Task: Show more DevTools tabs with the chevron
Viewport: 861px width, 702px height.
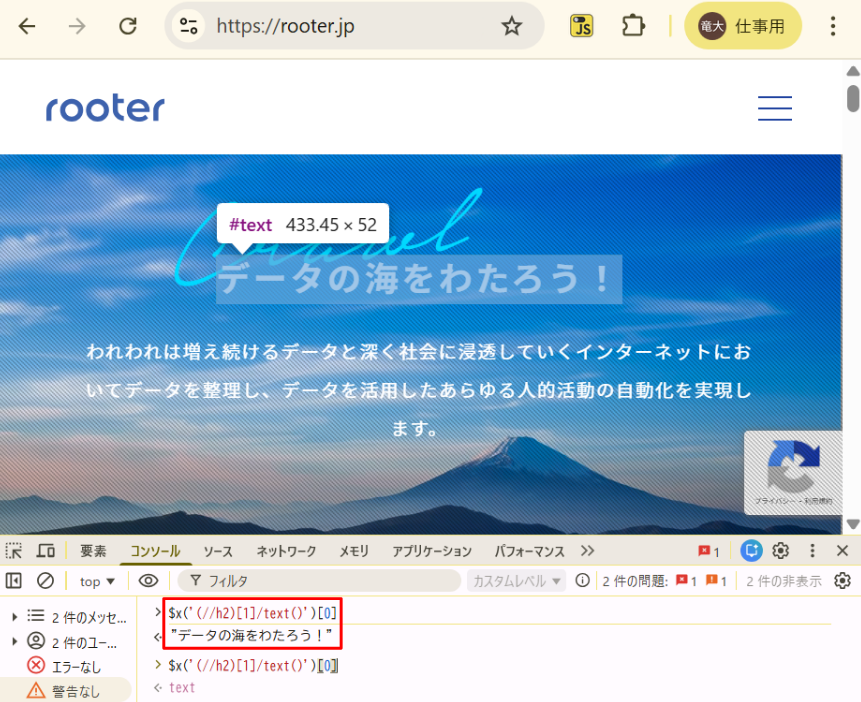Action: coord(587,551)
